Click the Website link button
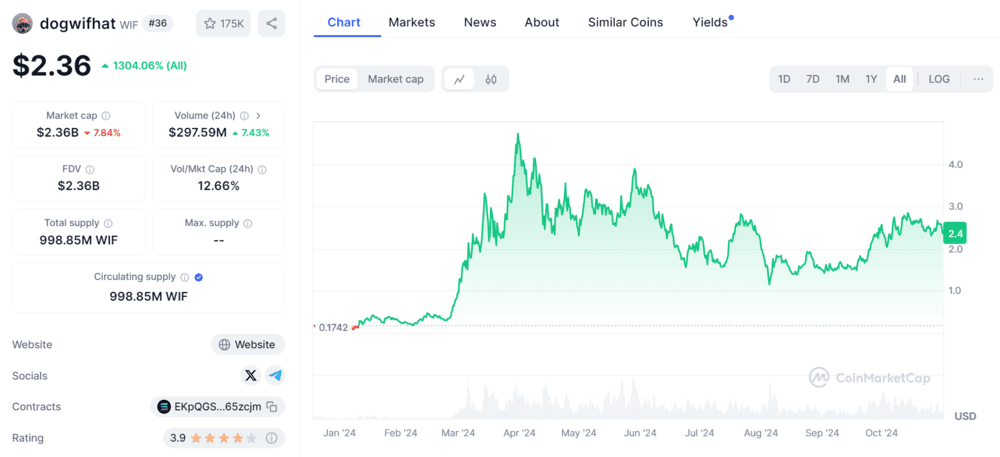This screenshot has width=1000, height=457. (x=247, y=344)
